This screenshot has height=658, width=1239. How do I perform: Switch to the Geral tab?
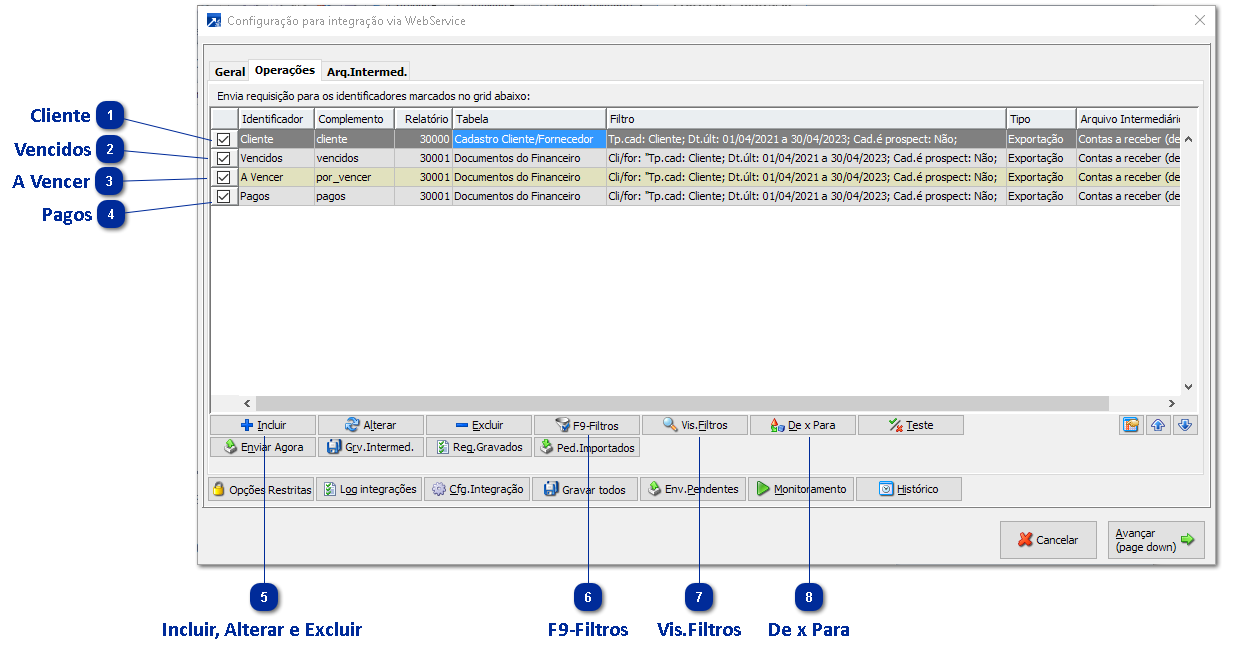click(x=230, y=72)
